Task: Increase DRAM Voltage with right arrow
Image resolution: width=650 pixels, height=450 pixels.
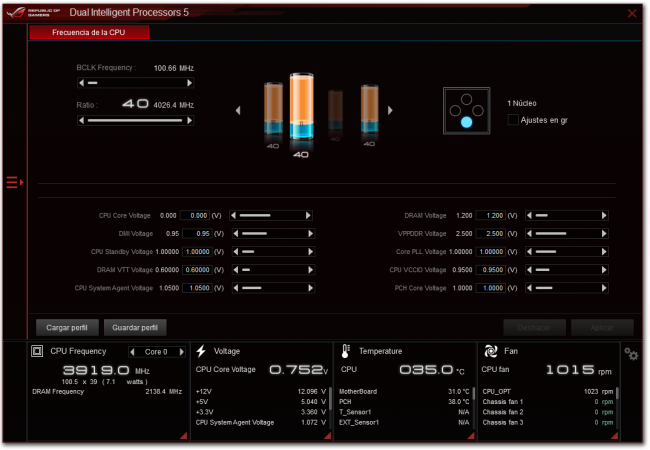Action: (604, 215)
